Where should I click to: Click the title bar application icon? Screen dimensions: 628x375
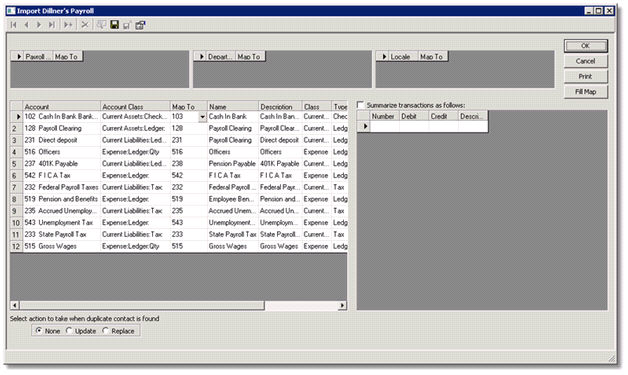[11, 11]
